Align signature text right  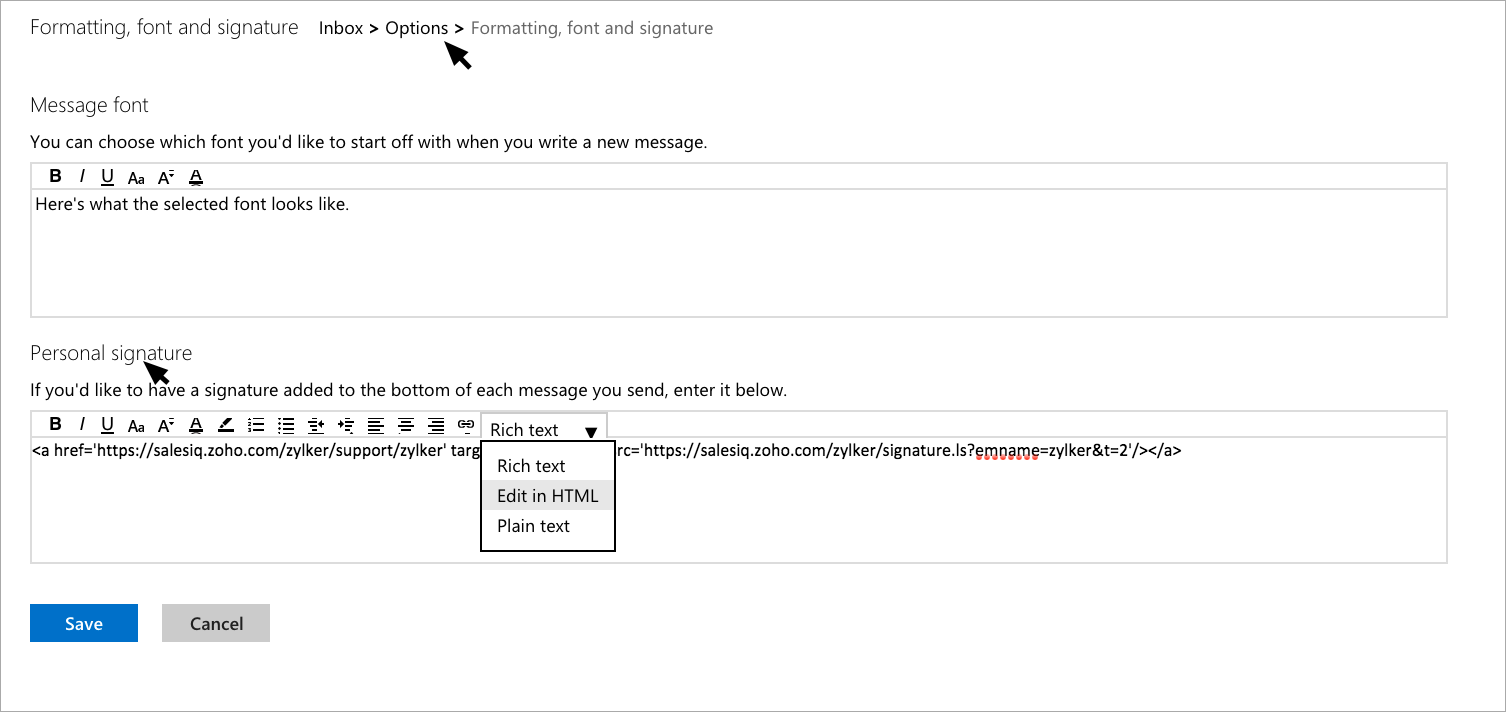click(436, 425)
